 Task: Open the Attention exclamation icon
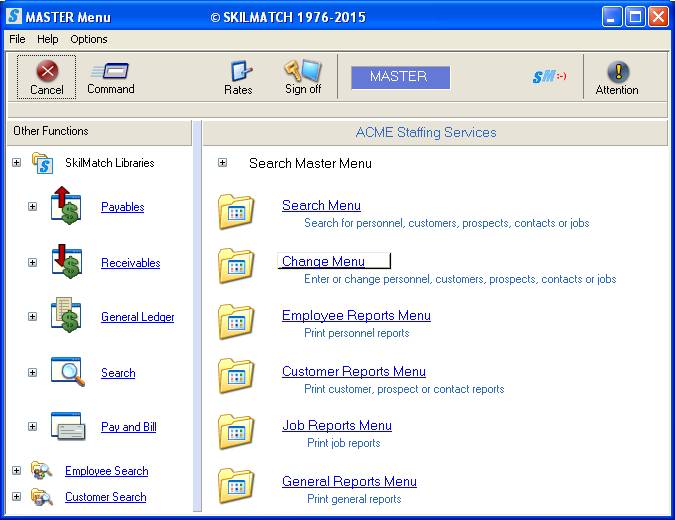tap(618, 71)
